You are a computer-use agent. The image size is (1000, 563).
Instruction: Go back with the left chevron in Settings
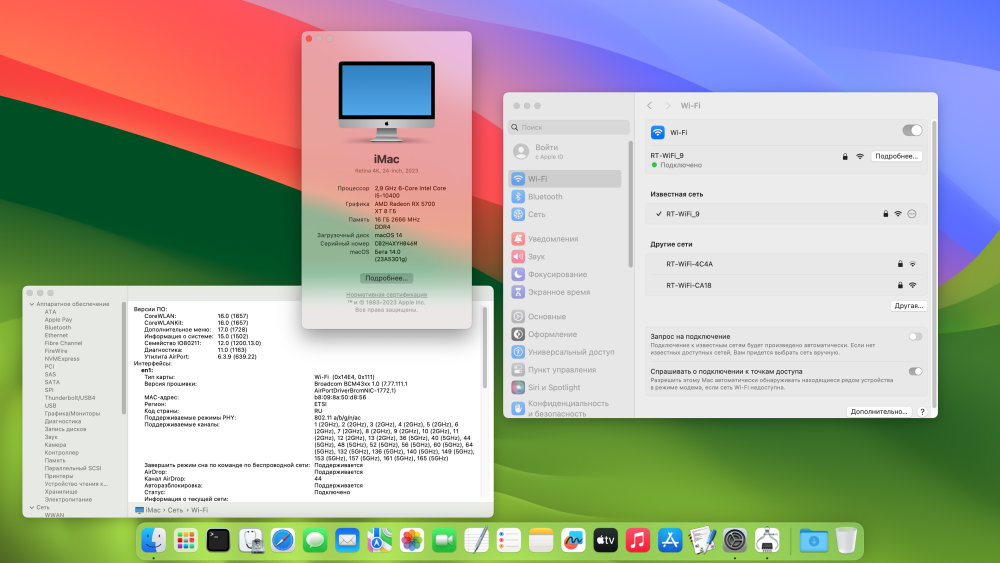(649, 106)
